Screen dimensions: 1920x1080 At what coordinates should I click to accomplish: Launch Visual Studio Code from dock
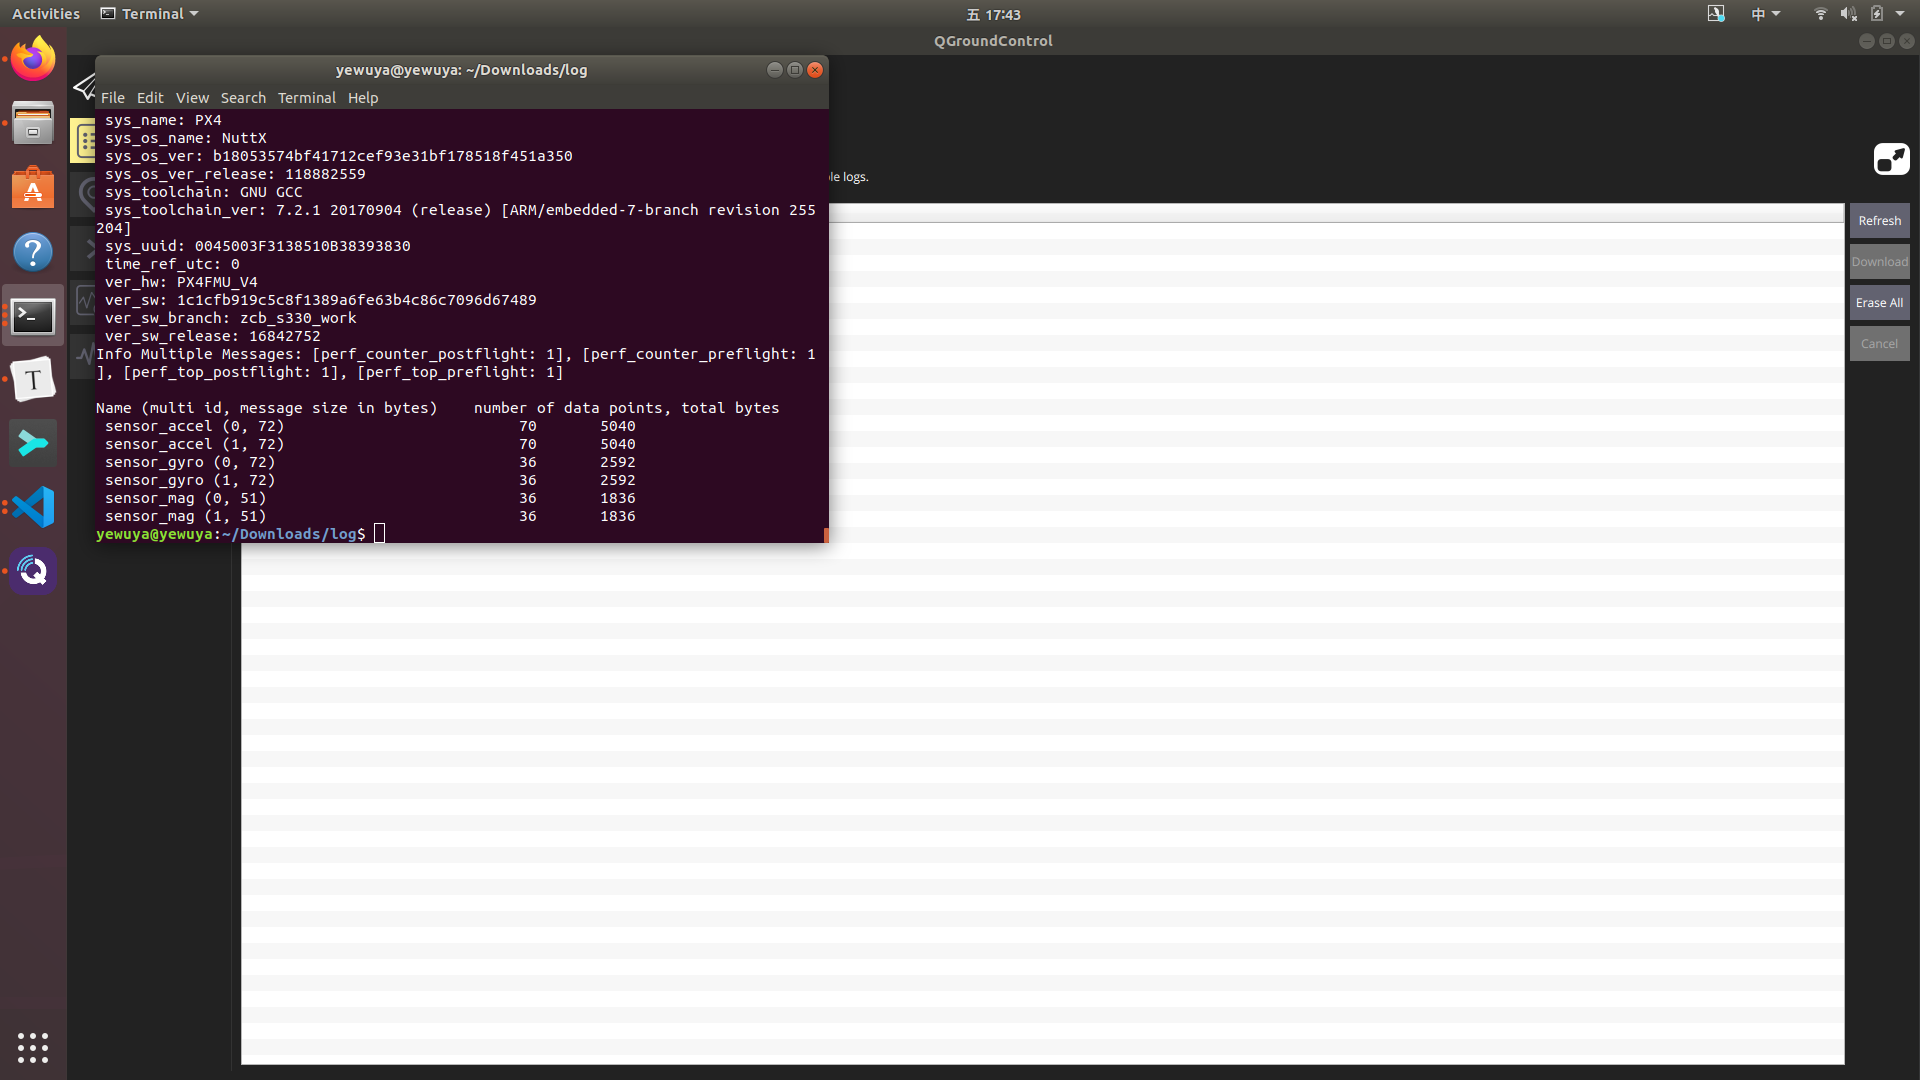pyautogui.click(x=33, y=507)
